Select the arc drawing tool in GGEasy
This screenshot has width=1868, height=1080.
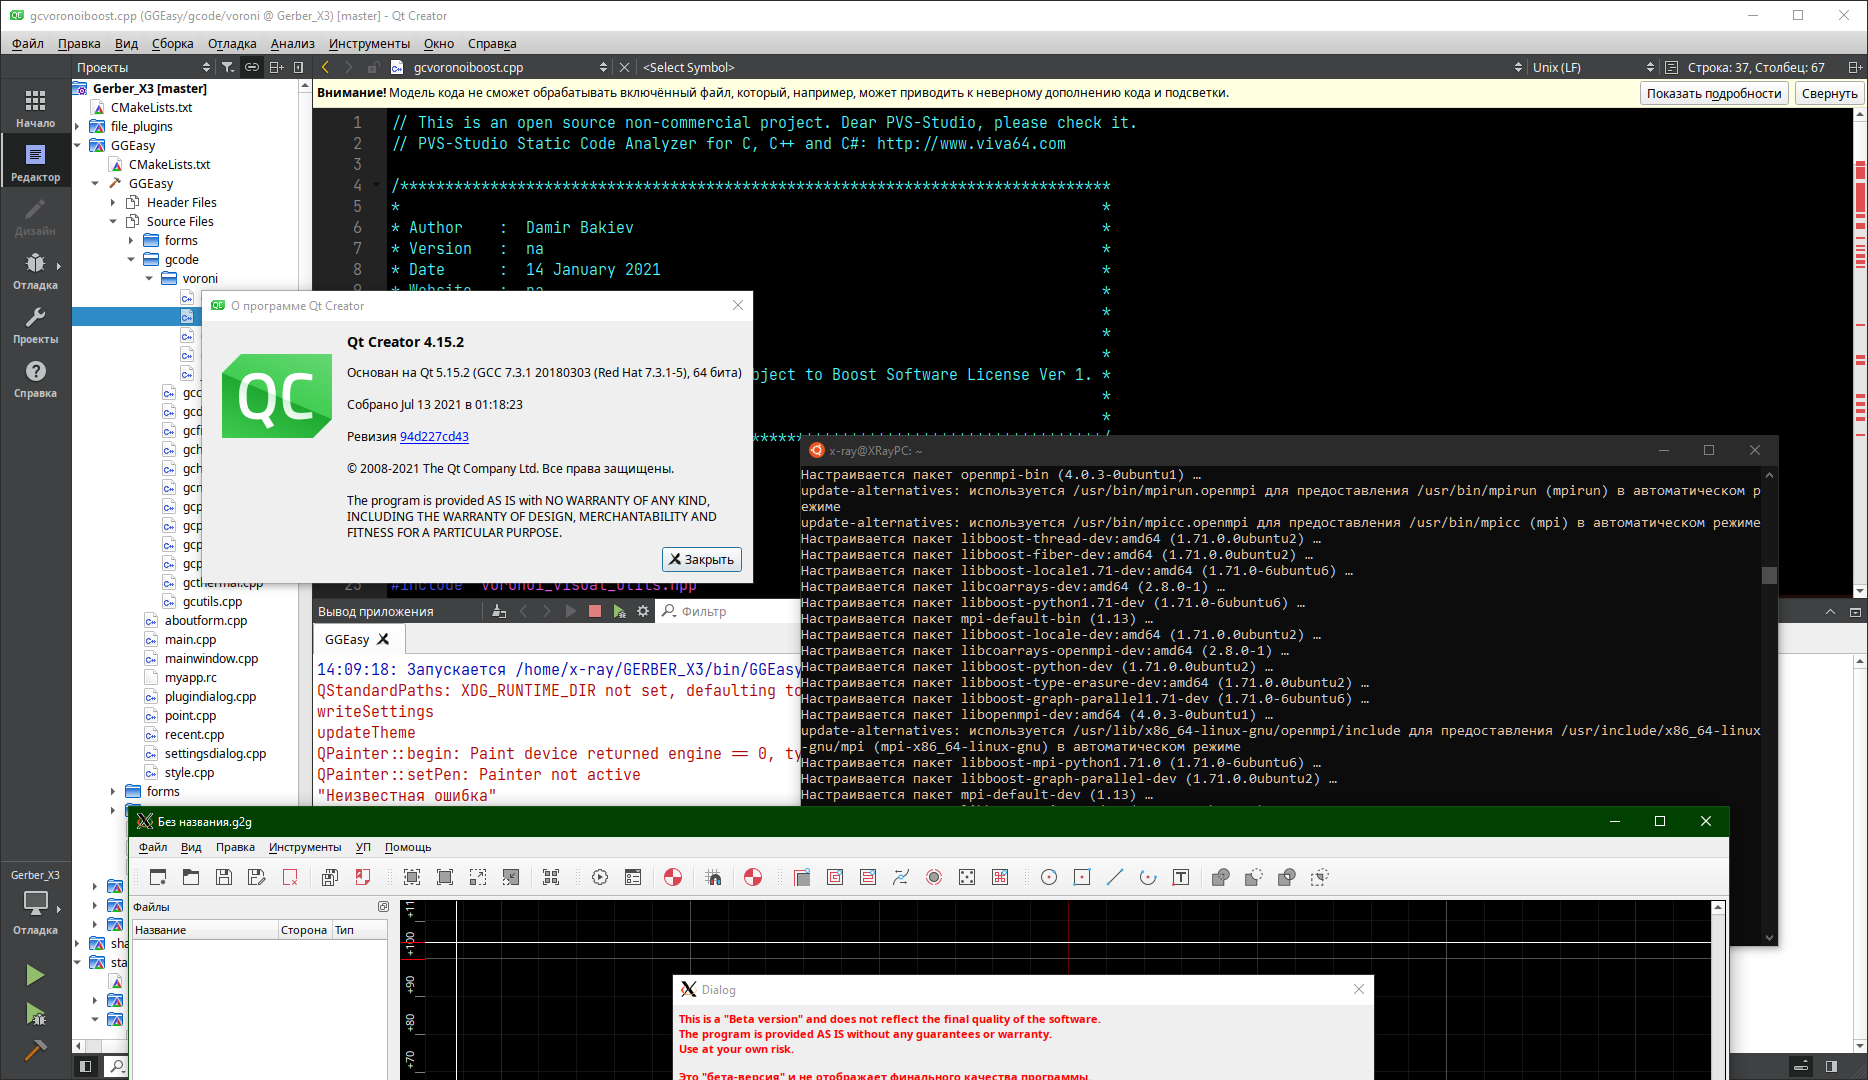click(x=1148, y=877)
